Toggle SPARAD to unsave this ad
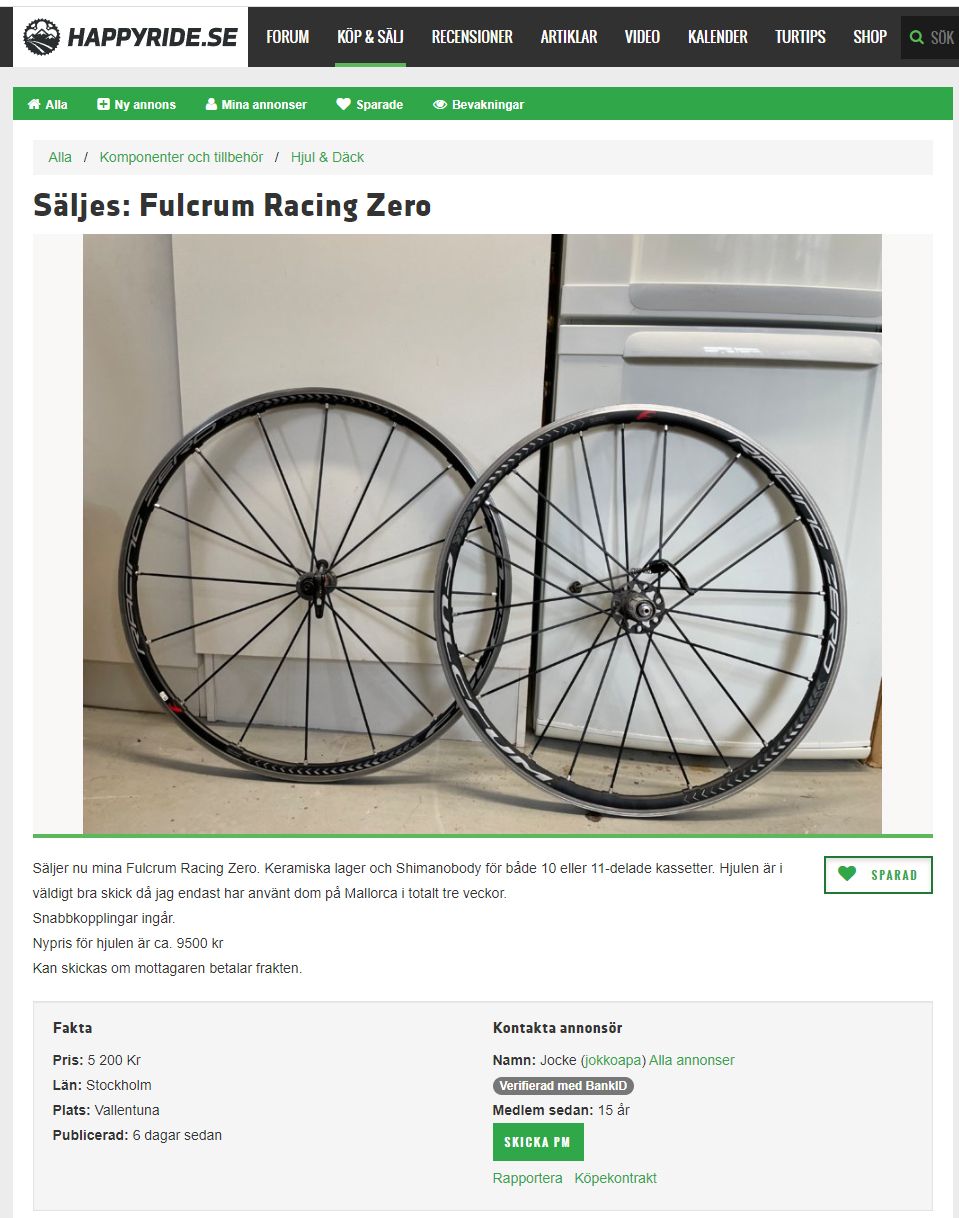The image size is (959, 1218). 877,874
